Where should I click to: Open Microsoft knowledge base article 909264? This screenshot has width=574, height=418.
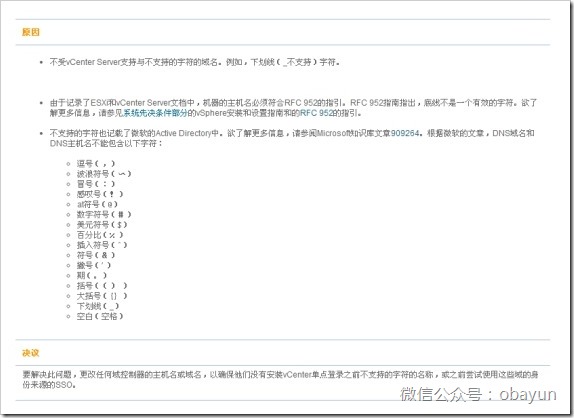[405, 133]
